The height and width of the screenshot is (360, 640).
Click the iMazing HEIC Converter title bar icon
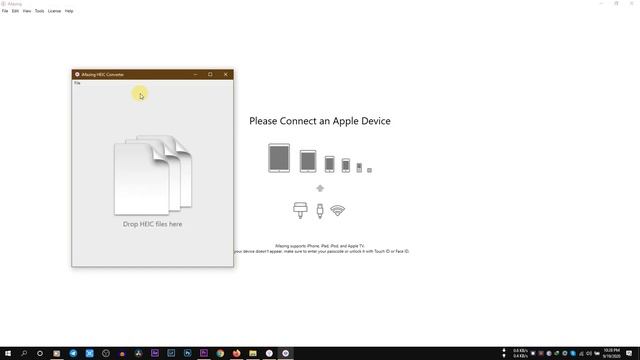[x=77, y=74]
